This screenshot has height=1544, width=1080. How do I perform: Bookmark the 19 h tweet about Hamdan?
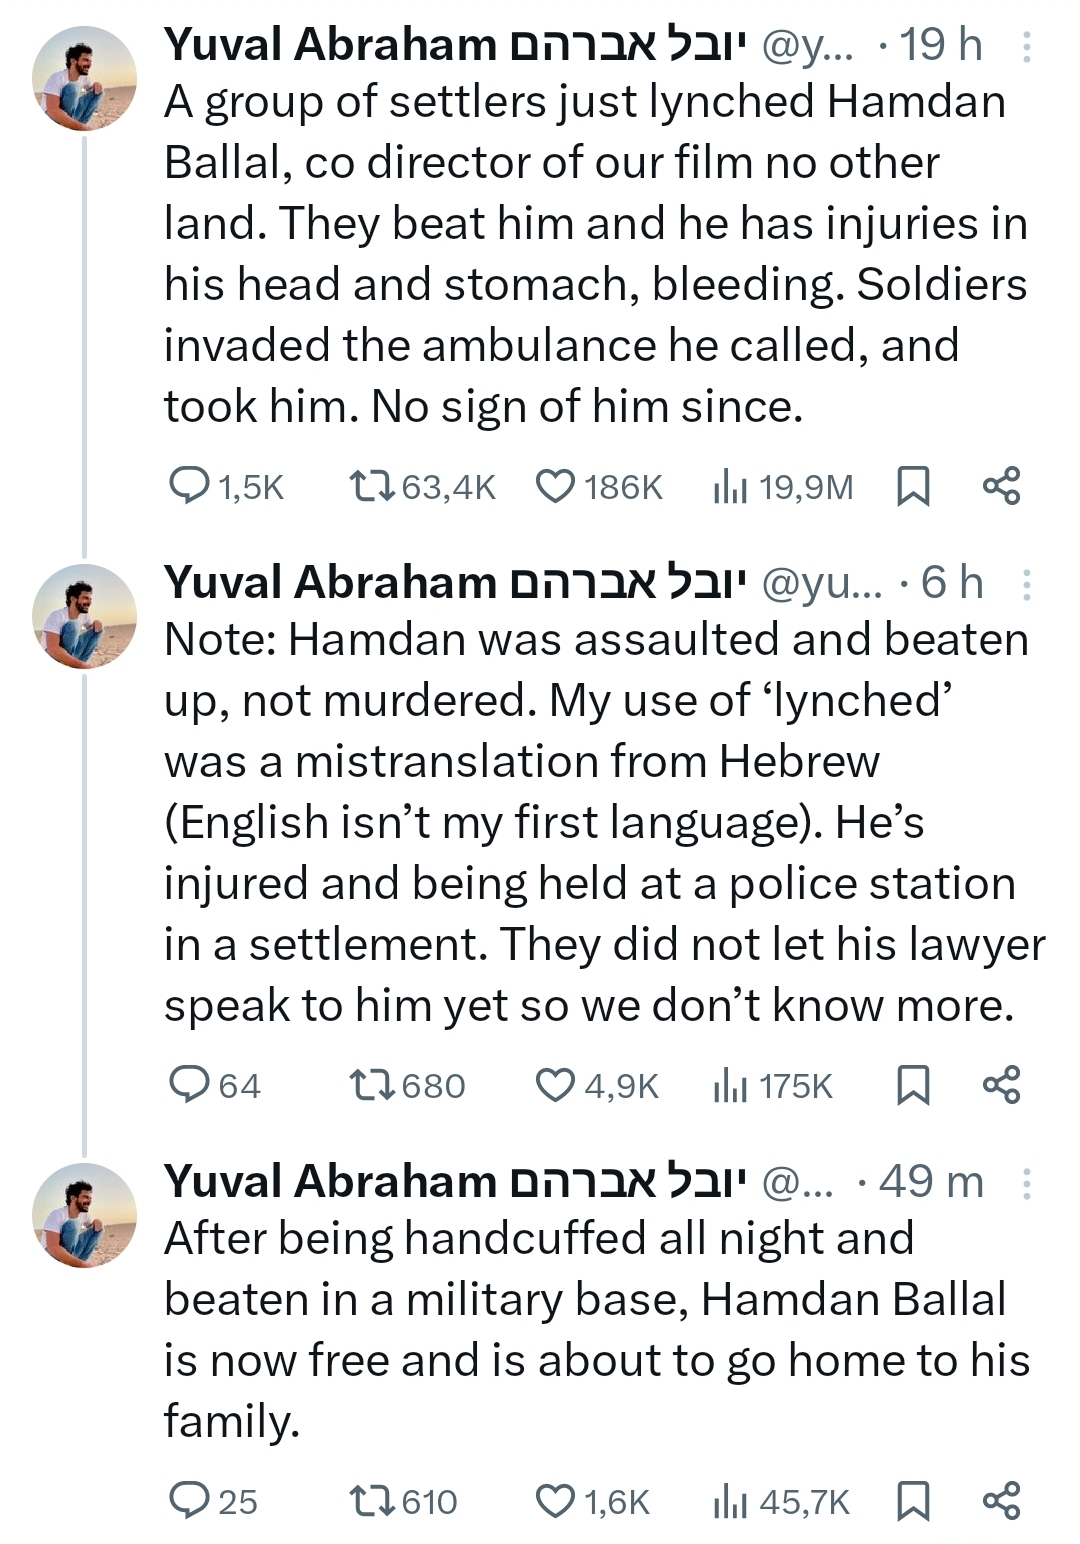[x=913, y=486]
